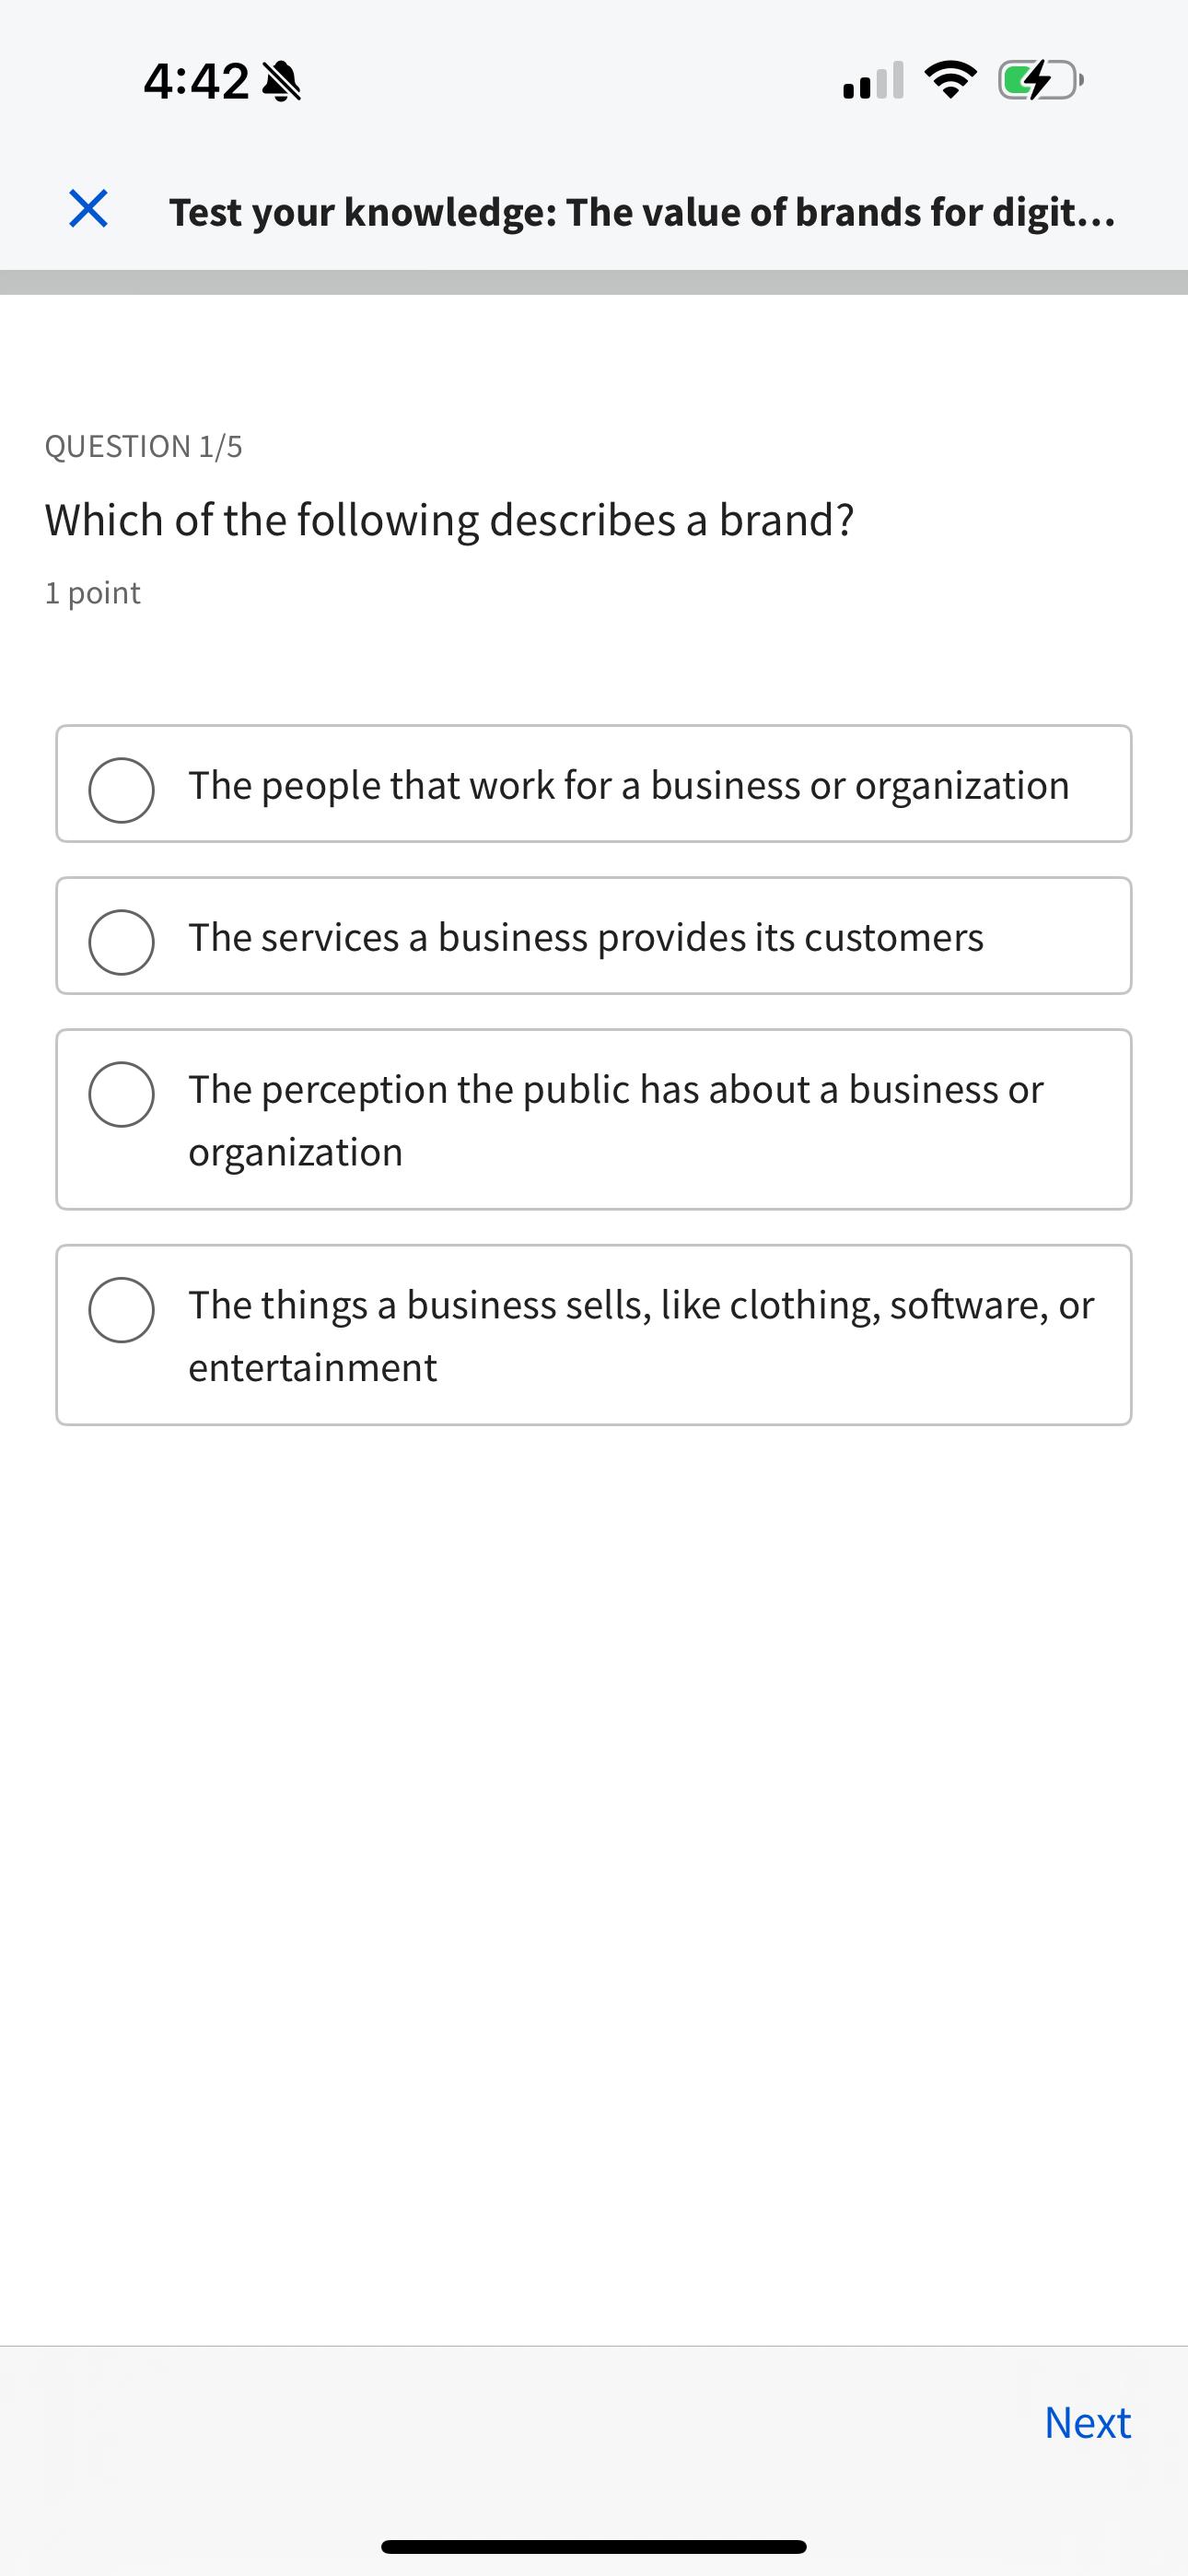Tap the 4:42 clock in the status bar
This screenshot has height=2576, width=1188.
197,80
